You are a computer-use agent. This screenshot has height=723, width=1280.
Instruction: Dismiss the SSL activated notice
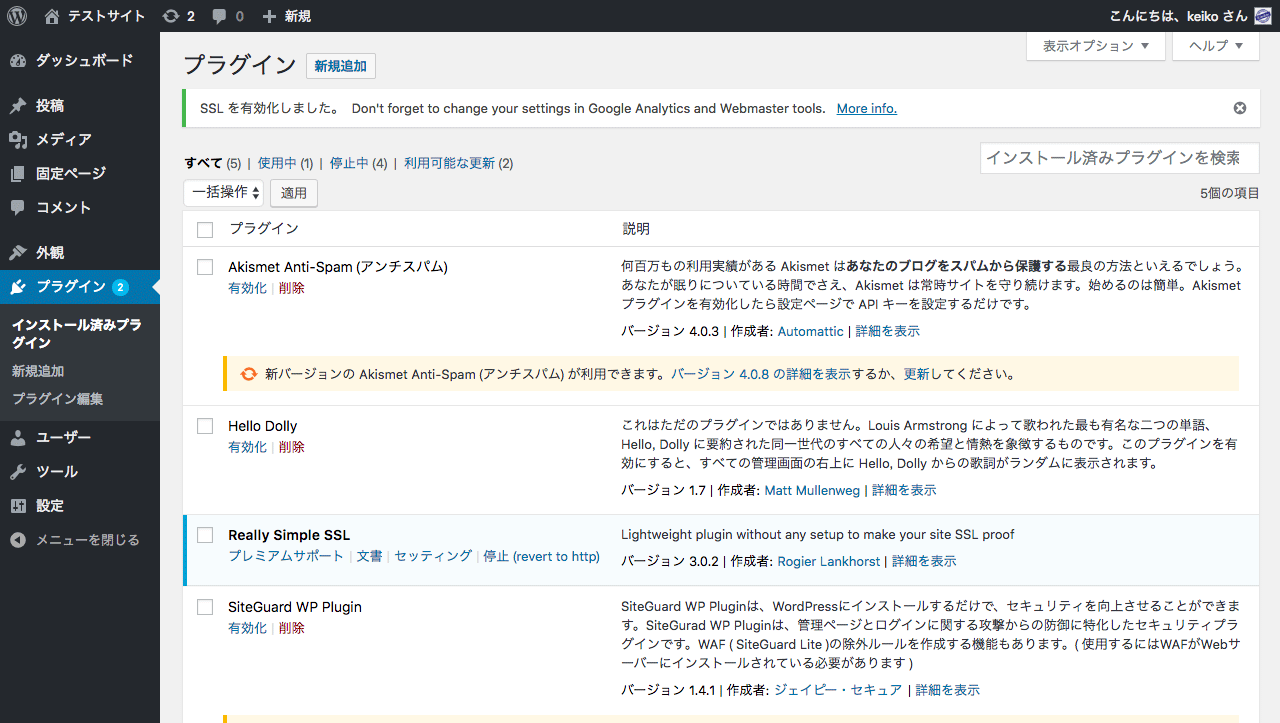(x=1240, y=108)
